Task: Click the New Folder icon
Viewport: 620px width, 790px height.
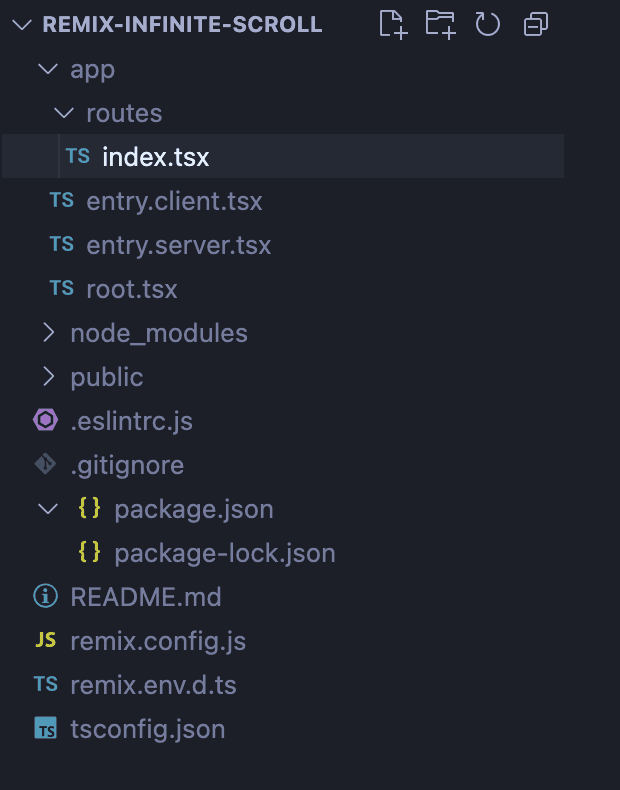Action: click(440, 24)
